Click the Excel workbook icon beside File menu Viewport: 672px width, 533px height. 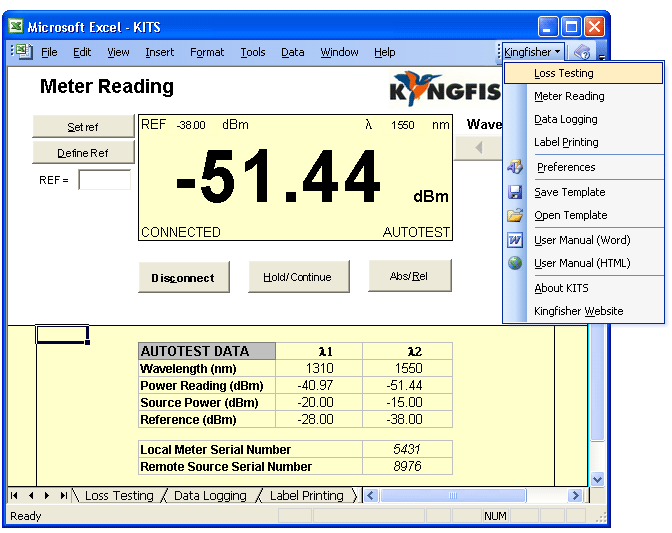tap(24, 52)
